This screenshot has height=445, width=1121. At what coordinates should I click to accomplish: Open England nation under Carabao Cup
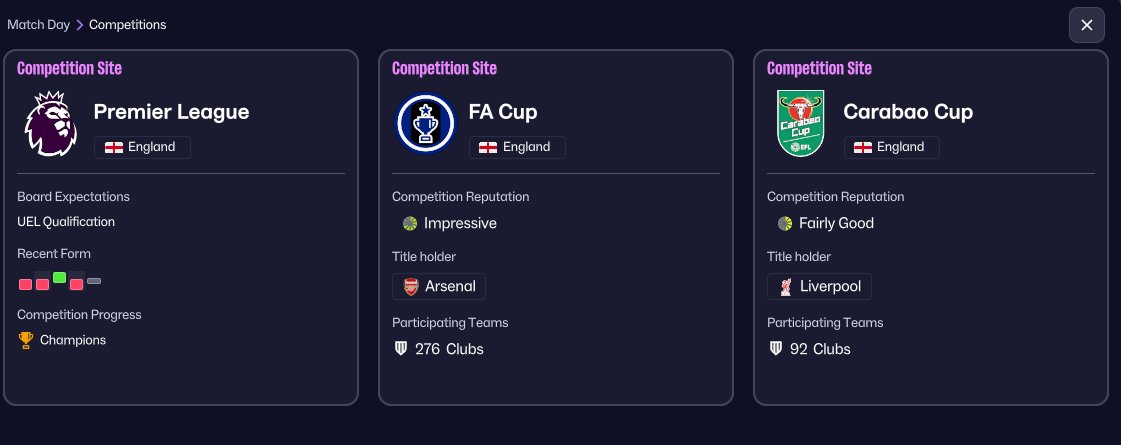pyautogui.click(x=892, y=147)
